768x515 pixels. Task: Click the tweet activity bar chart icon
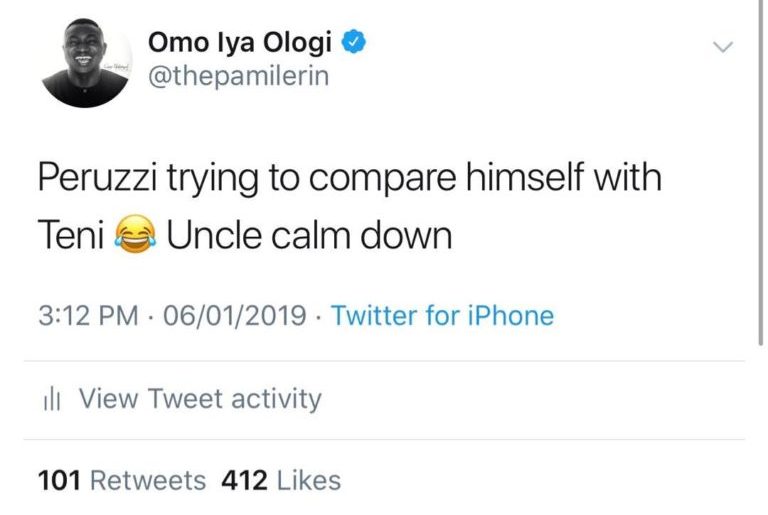point(53,400)
